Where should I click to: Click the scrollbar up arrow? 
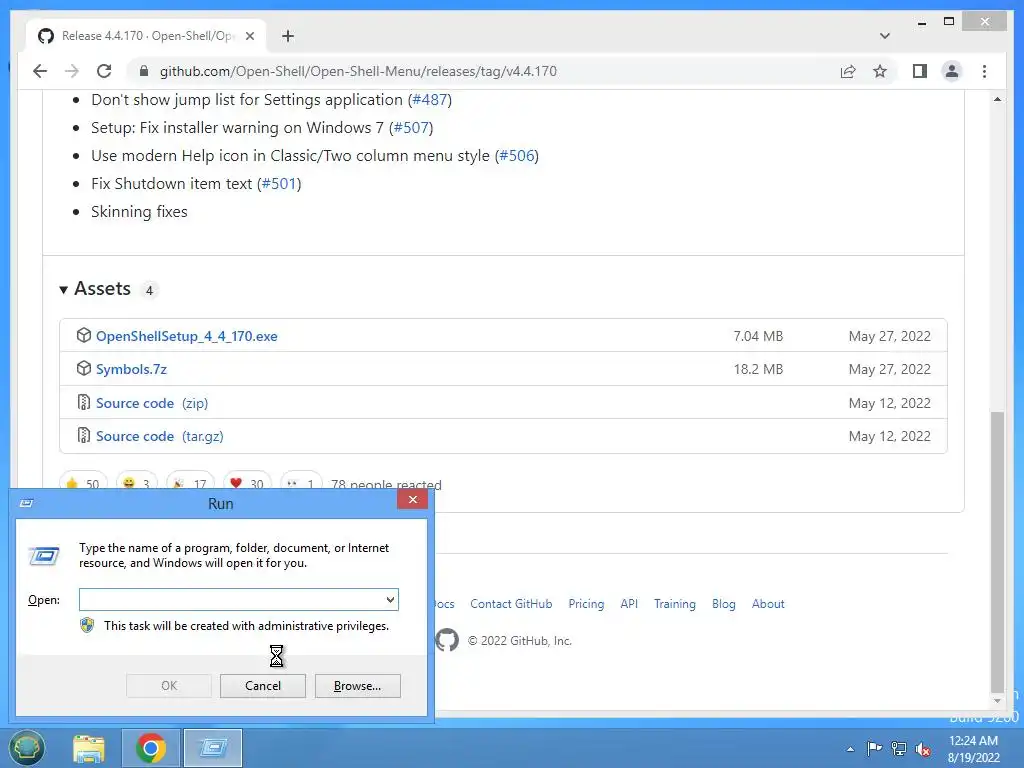pos(997,100)
